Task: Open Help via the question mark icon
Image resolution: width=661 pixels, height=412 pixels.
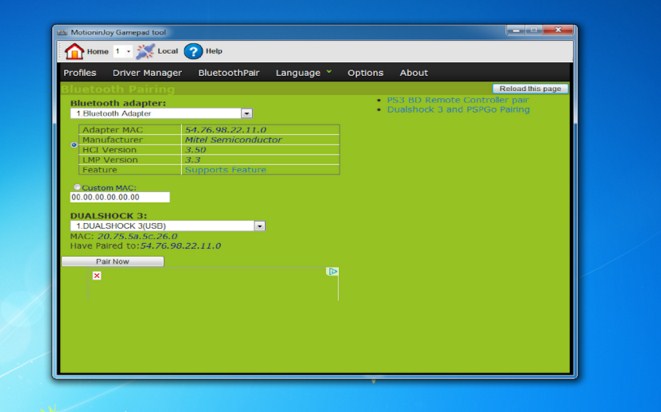Action: point(193,51)
